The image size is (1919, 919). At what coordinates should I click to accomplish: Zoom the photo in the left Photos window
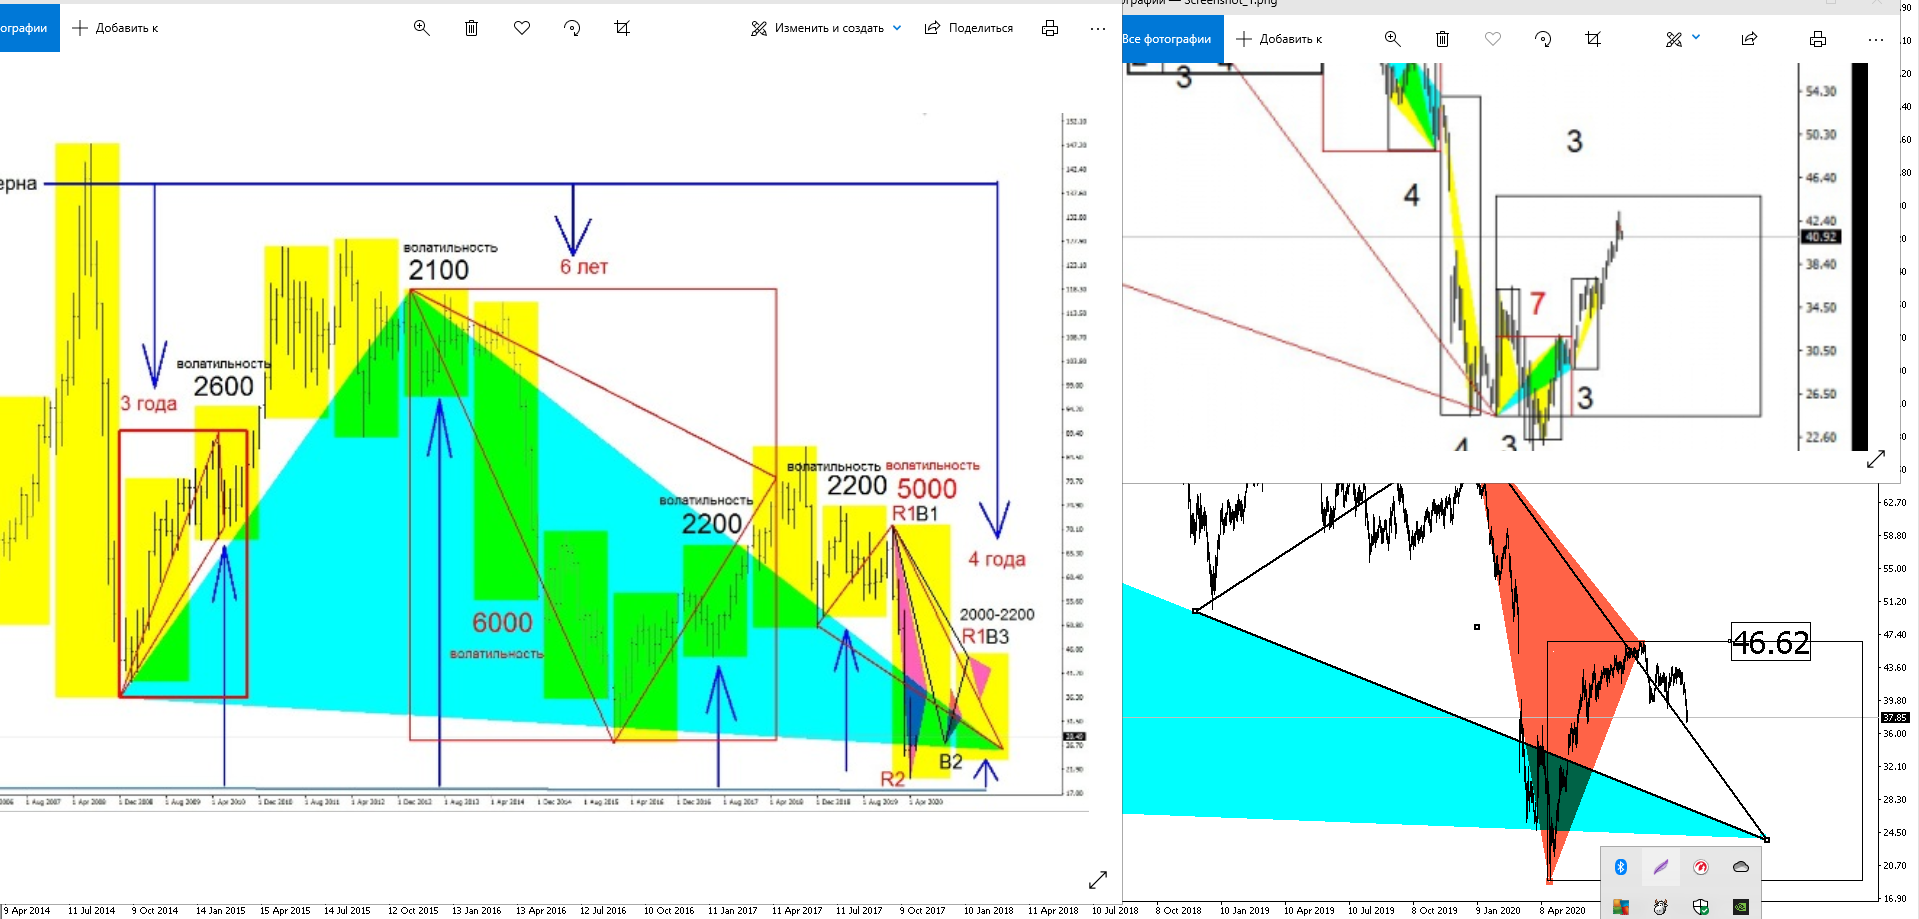pyautogui.click(x=422, y=28)
